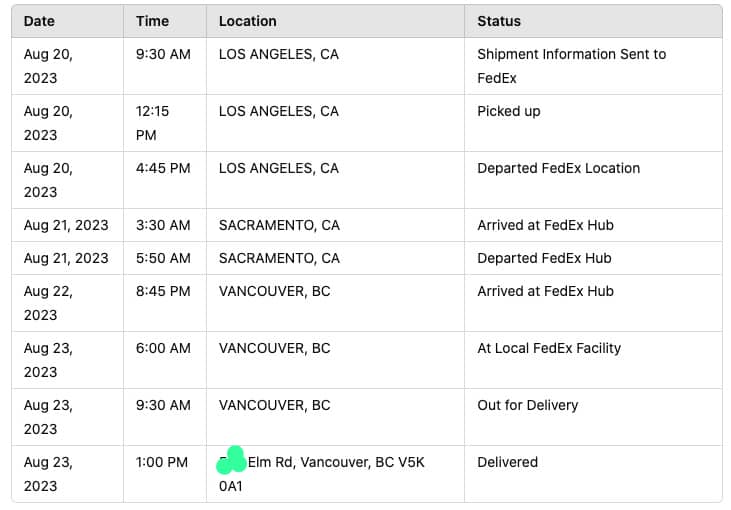Click the "Out for Delivery" status
The height and width of the screenshot is (510, 731).
[527, 405]
